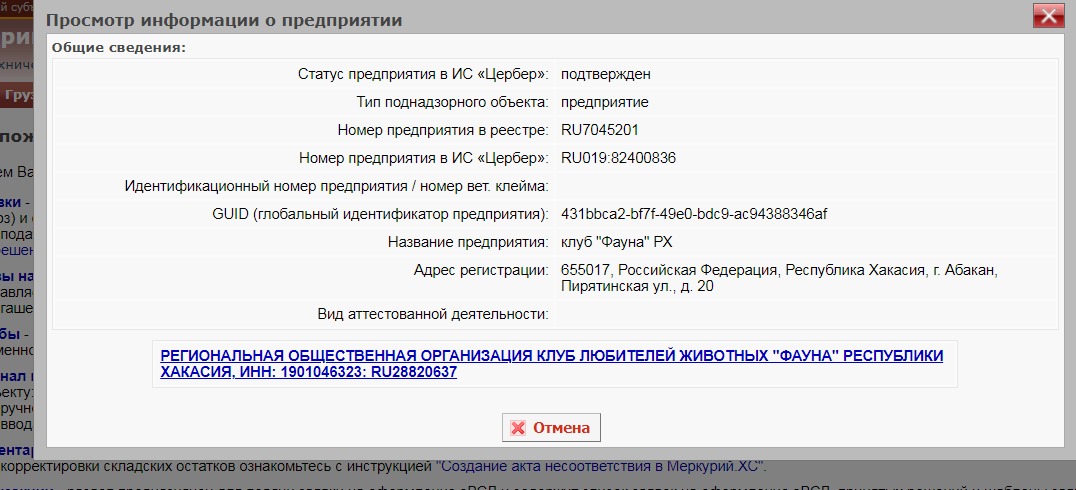This screenshot has height=490, width=1076.
Task: Click the red X icon inside Отмена button
Action: point(518,428)
